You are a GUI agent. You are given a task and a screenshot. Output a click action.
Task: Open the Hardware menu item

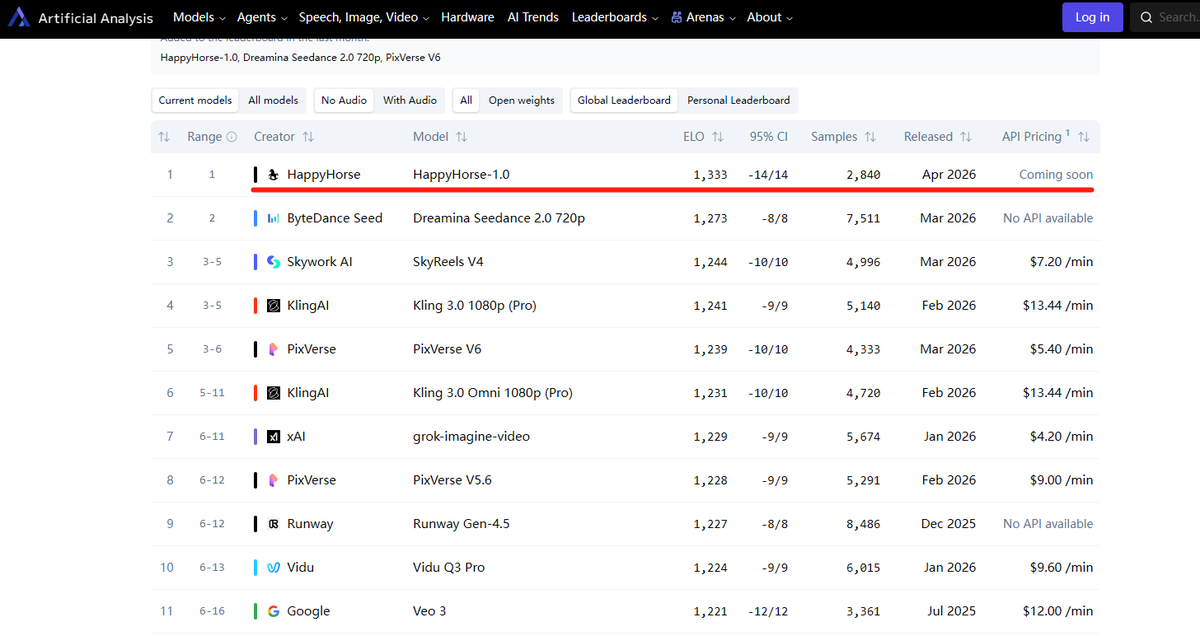tap(467, 17)
